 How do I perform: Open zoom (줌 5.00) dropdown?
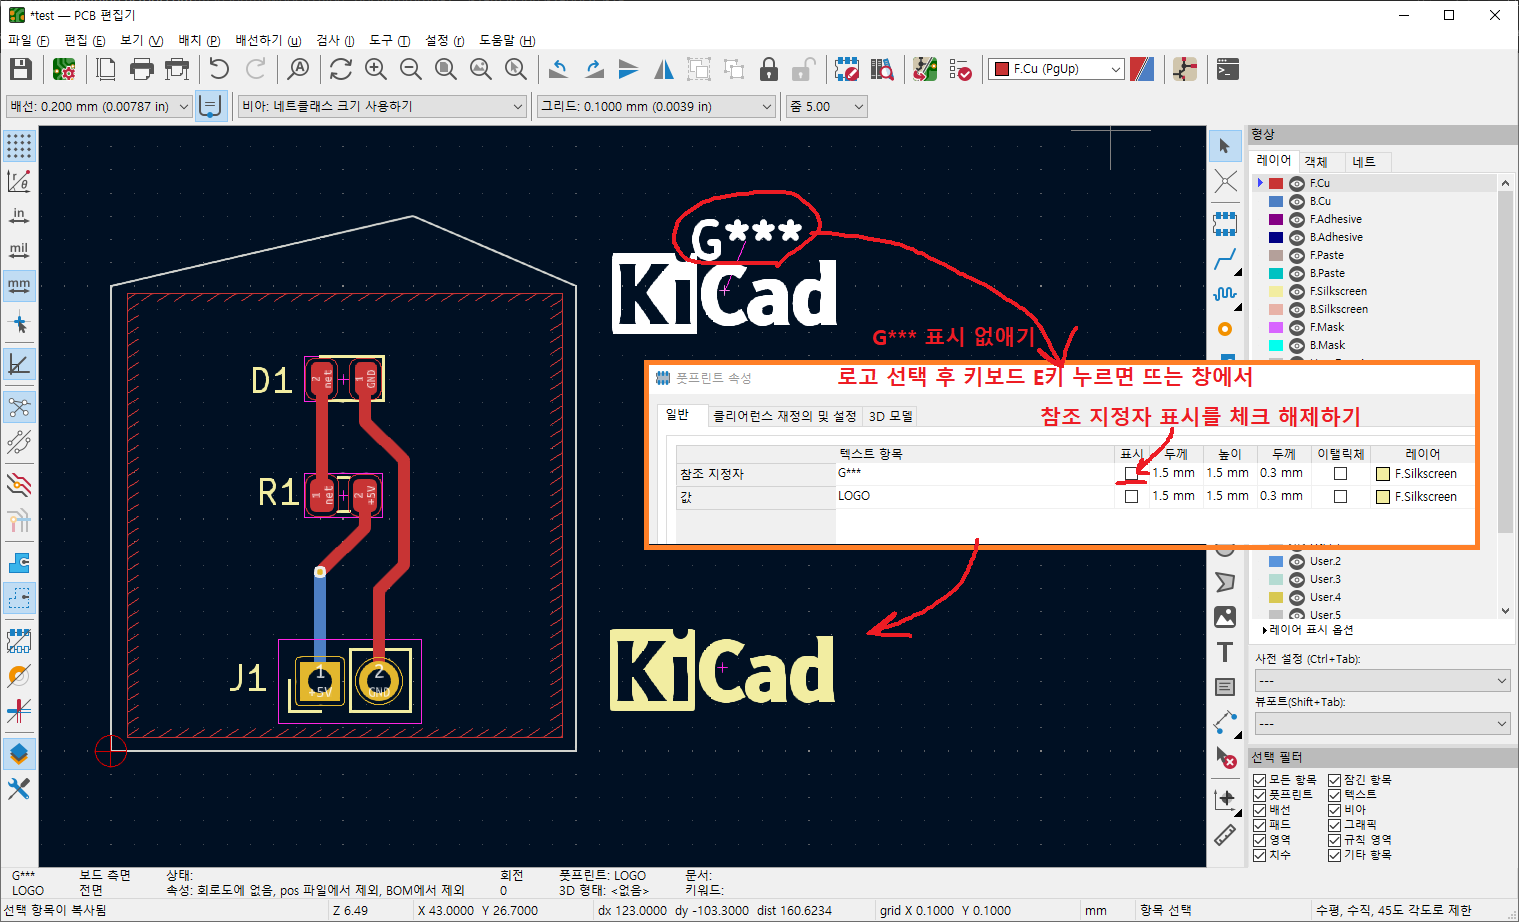(x=827, y=106)
